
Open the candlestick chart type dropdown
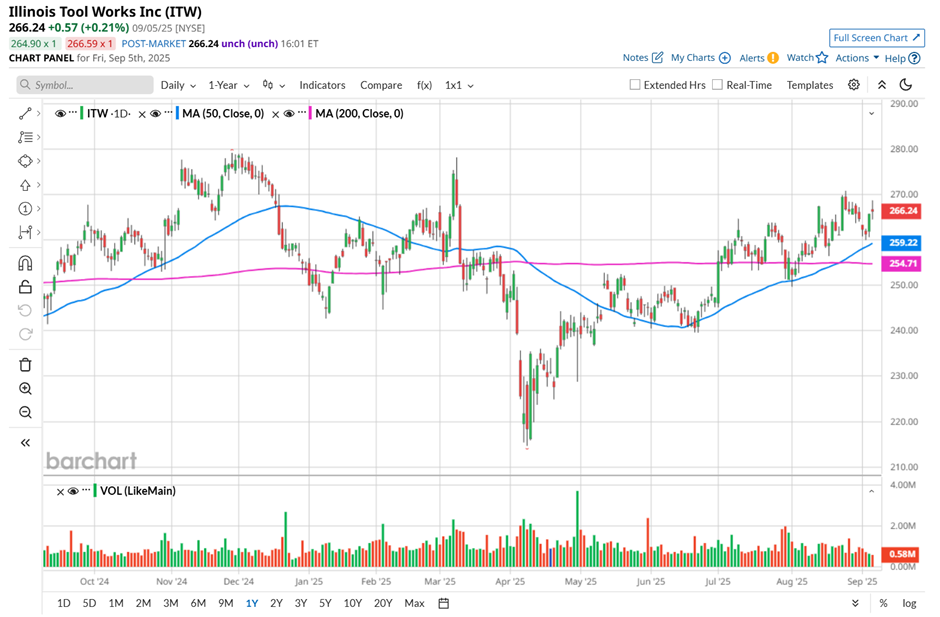(x=273, y=85)
